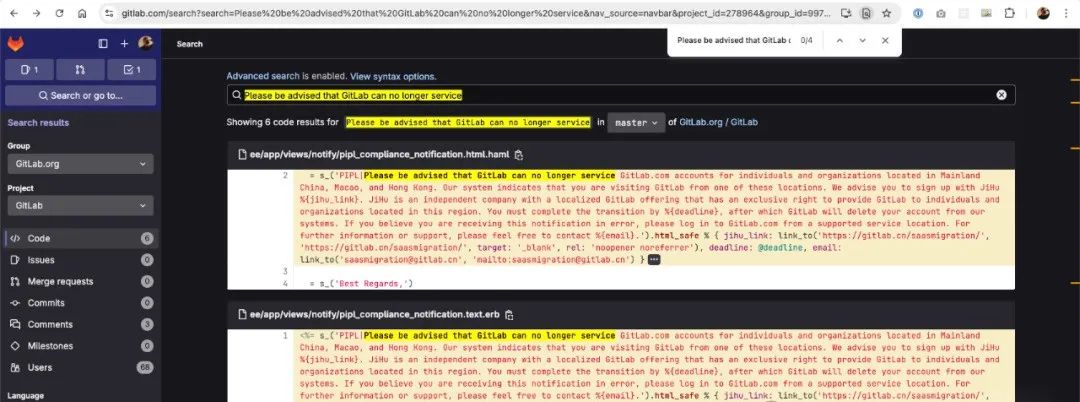Select the Commits search scope
The image size is (1080, 402).
tap(81, 303)
